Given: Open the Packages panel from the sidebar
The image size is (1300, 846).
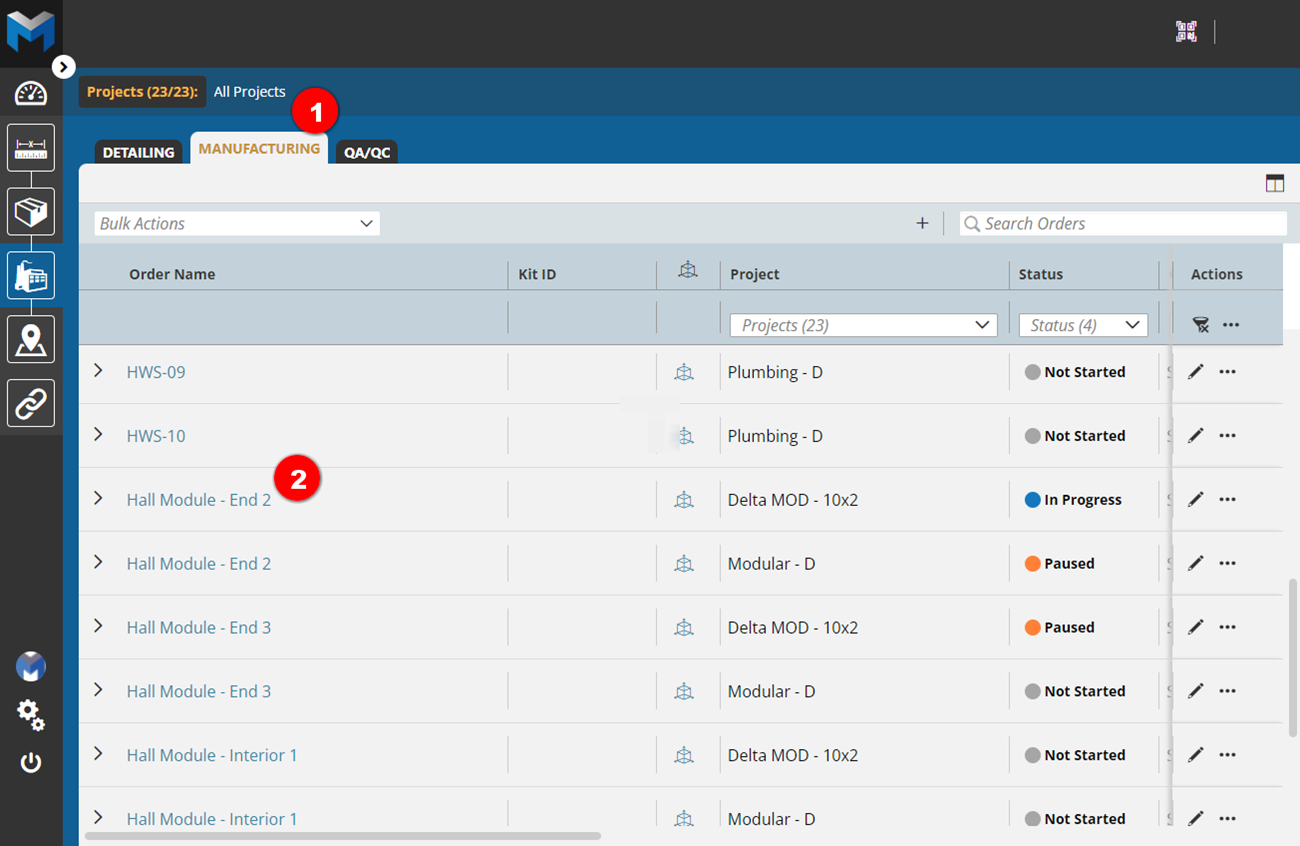Looking at the screenshot, I should 30,211.
